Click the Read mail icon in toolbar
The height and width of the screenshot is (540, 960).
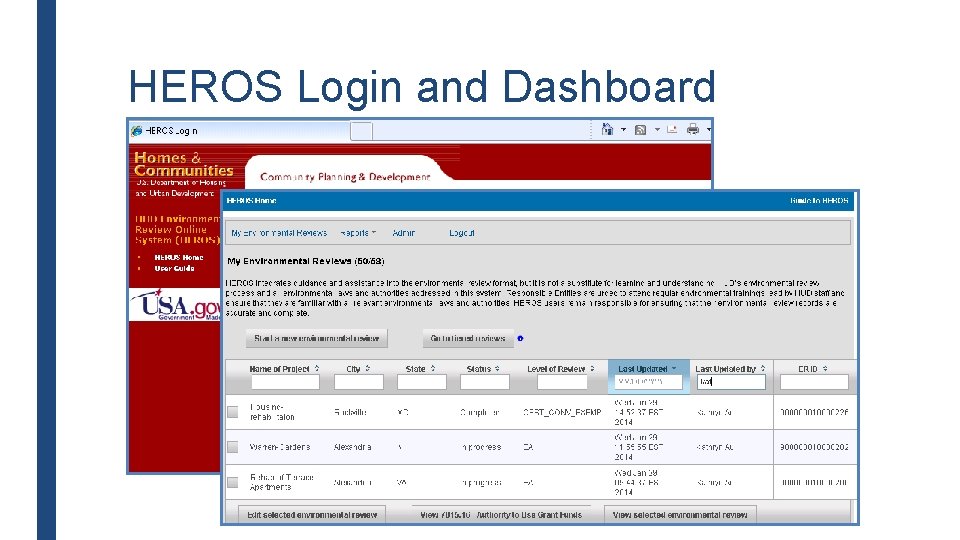point(672,129)
